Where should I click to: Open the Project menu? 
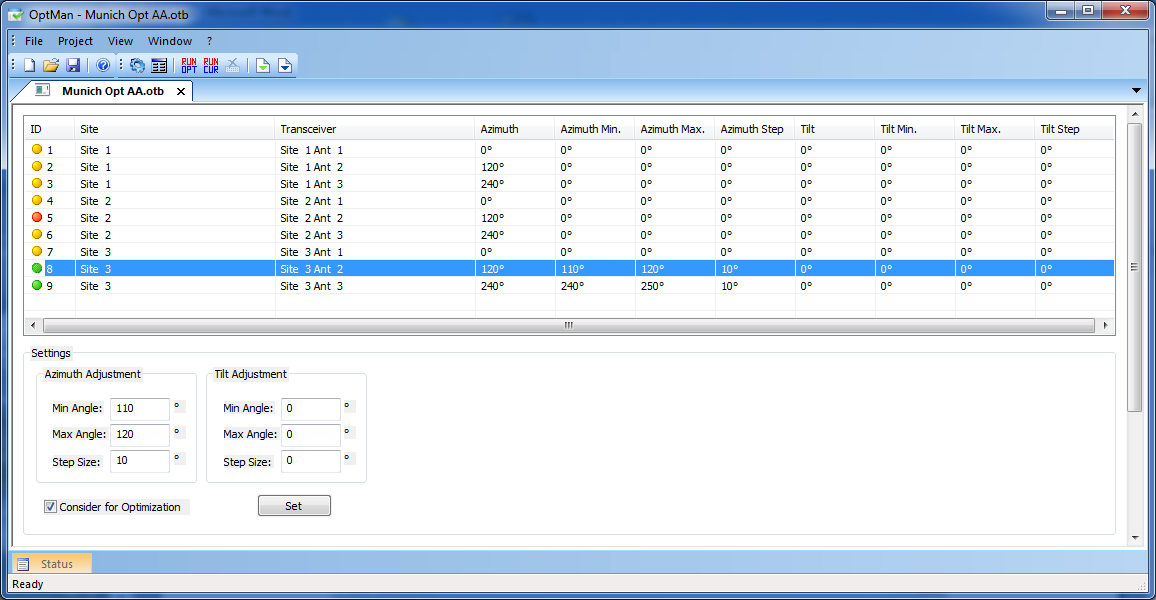(x=75, y=41)
